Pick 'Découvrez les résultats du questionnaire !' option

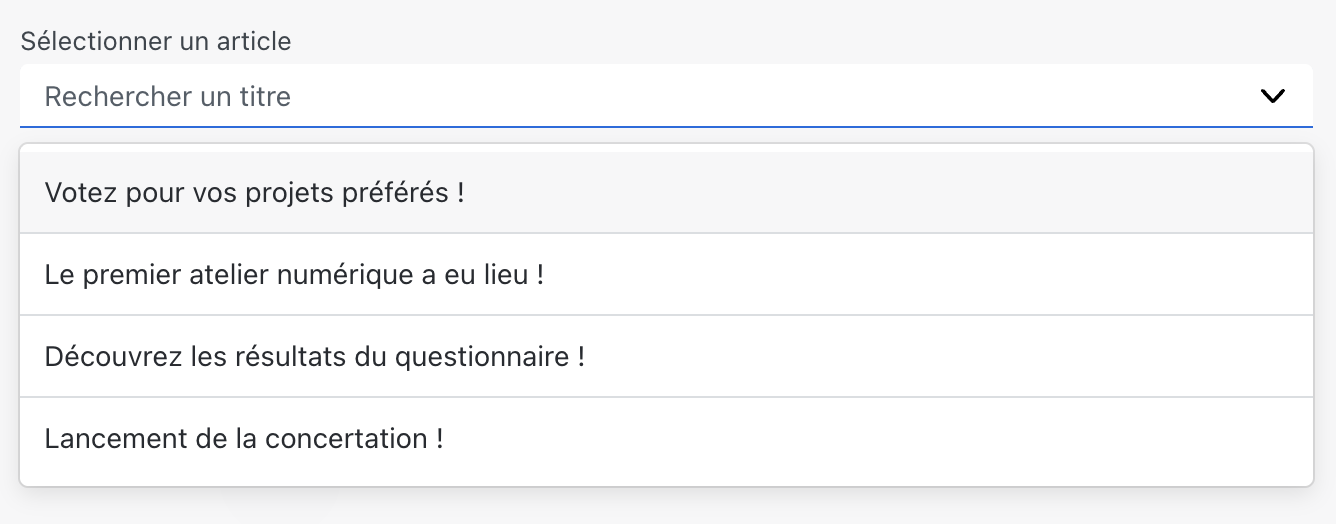click(x=314, y=356)
